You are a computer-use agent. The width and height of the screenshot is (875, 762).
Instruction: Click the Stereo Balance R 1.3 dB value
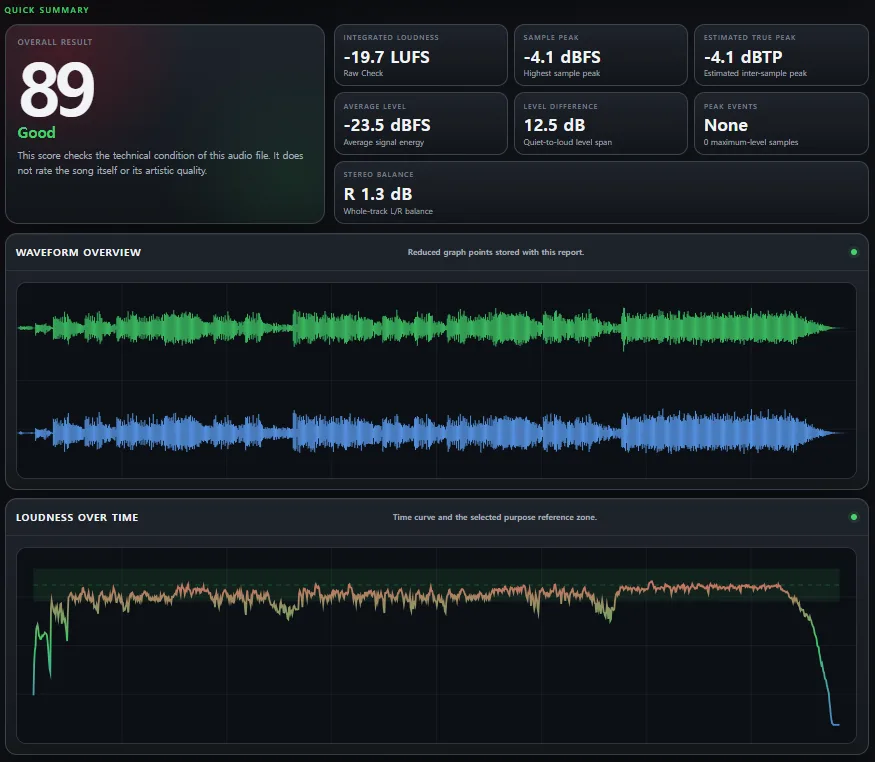coord(378,194)
